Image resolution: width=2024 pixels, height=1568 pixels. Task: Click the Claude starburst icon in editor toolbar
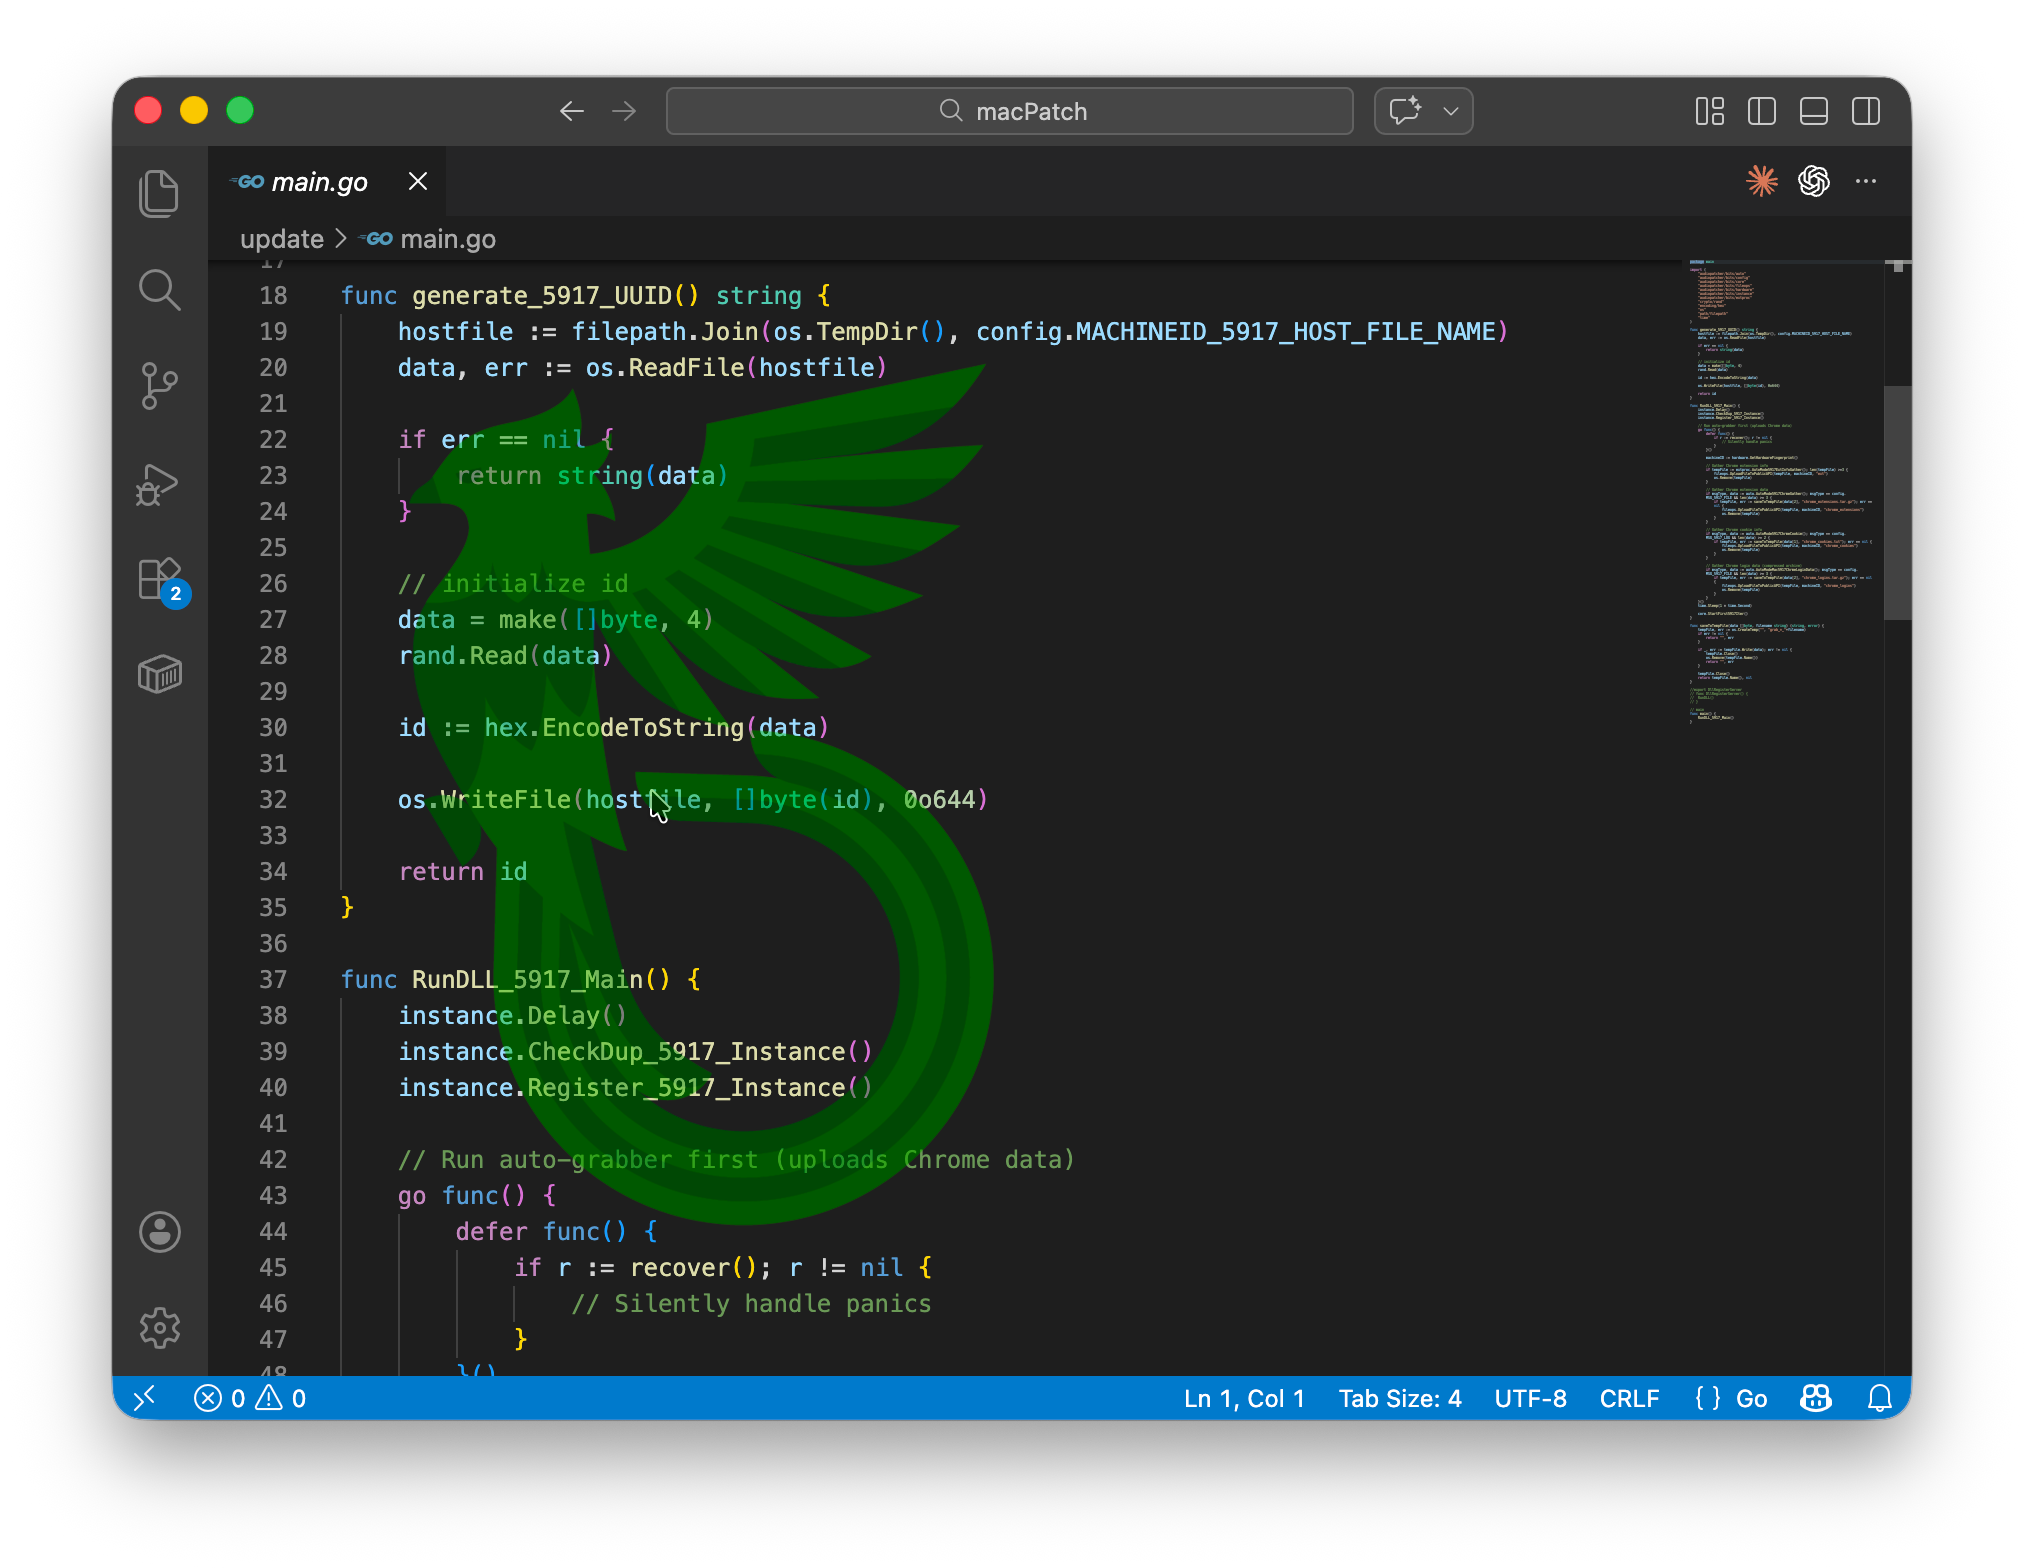1761,181
